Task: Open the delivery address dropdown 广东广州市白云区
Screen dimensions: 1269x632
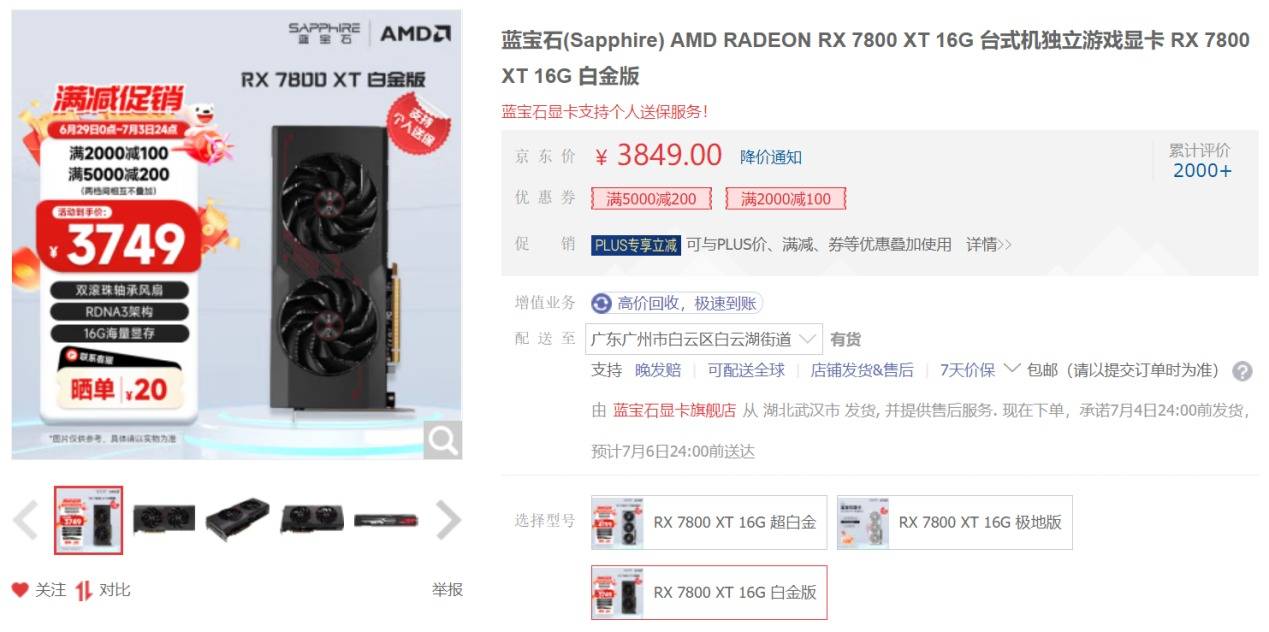Action: click(x=704, y=339)
